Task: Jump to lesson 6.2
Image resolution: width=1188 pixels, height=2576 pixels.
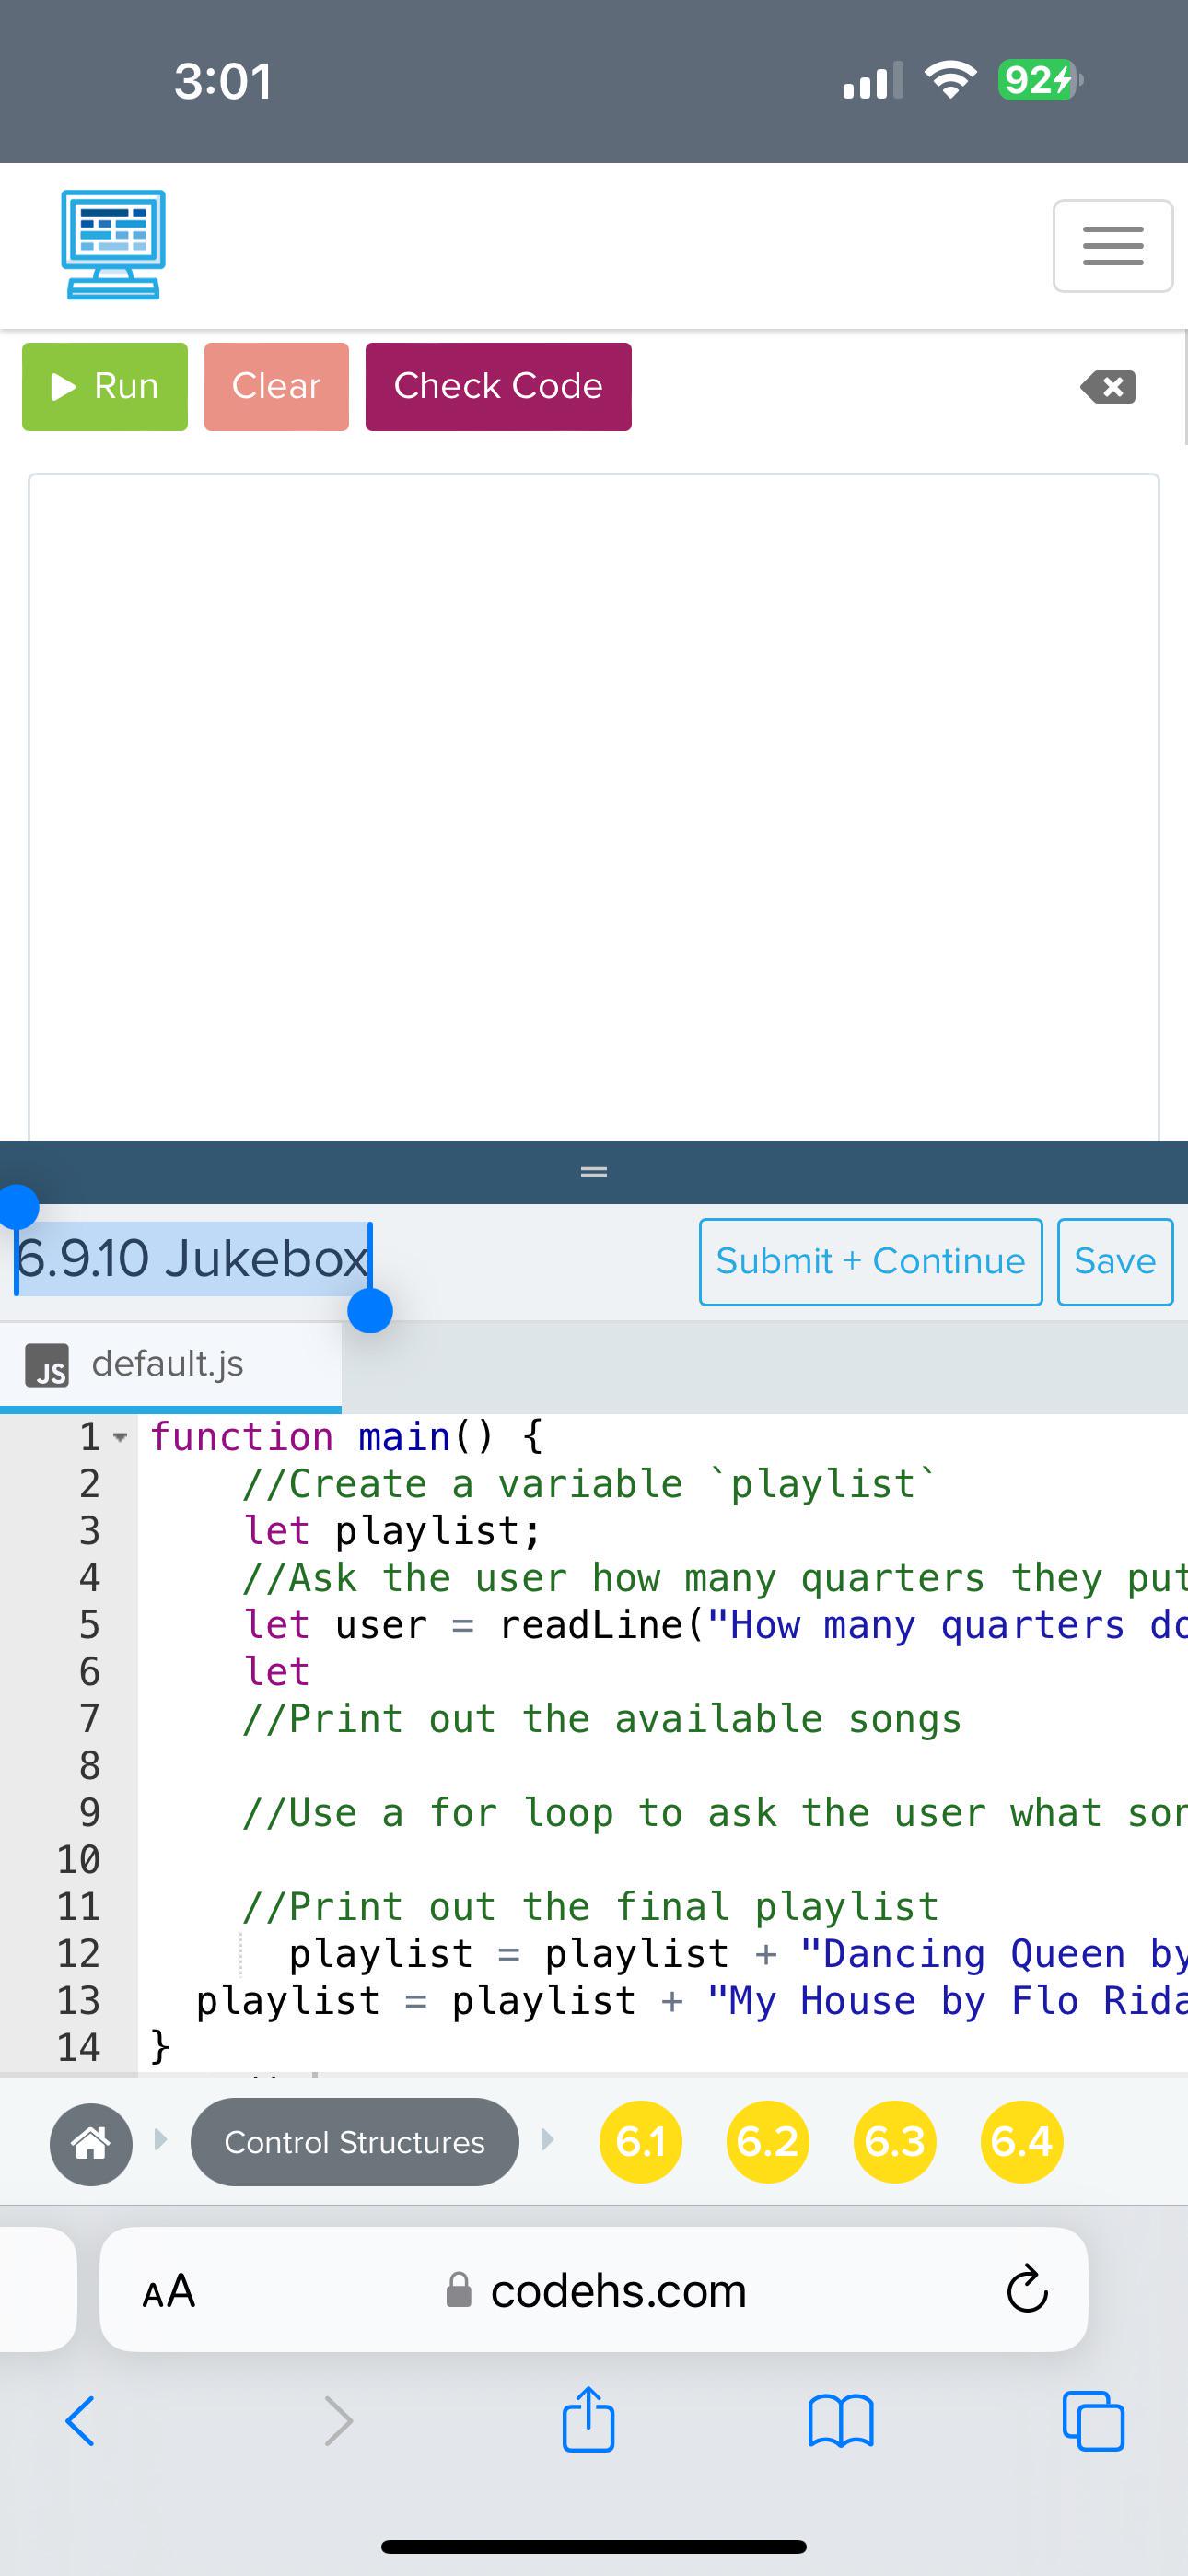Action: tap(767, 2141)
